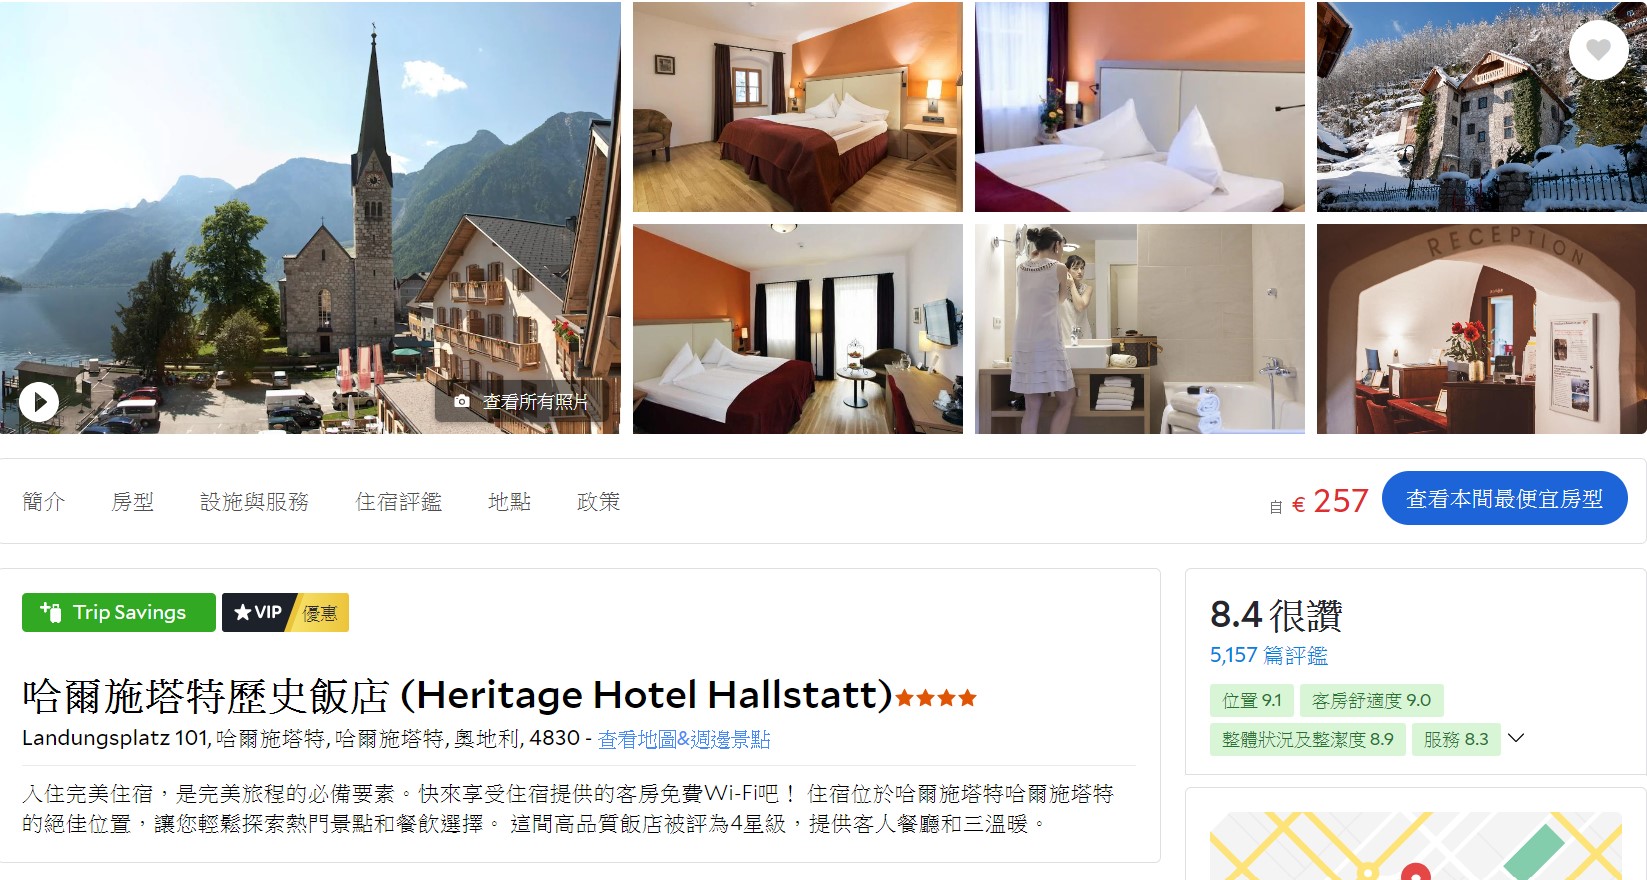Viewport: 1647px width, 880px height.
Task: Save hotel with the heart favorite icon
Action: pyautogui.click(x=1598, y=49)
